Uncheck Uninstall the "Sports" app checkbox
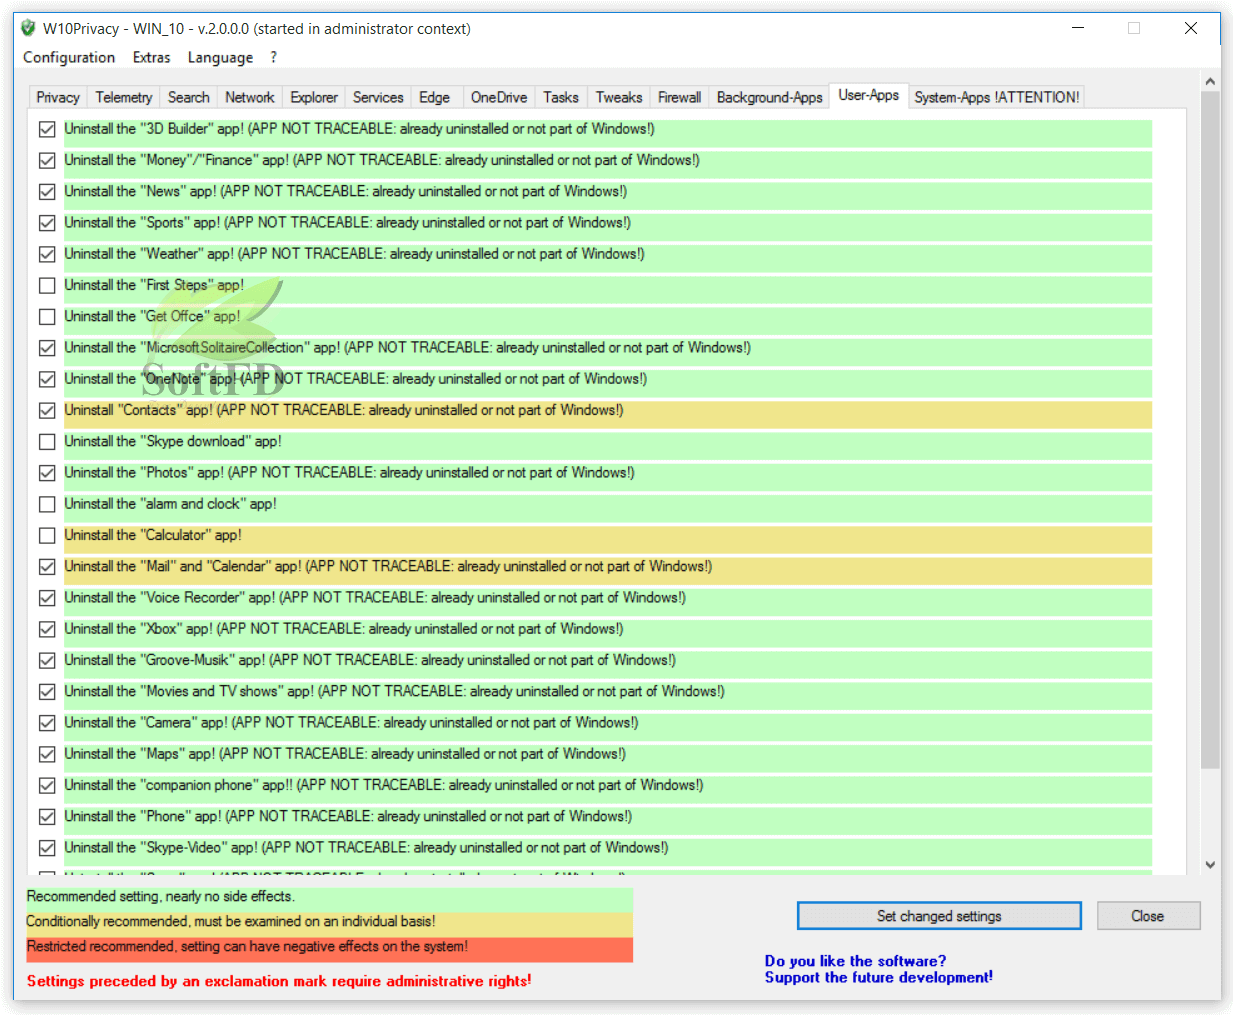This screenshot has width=1233, height=1015. (47, 223)
